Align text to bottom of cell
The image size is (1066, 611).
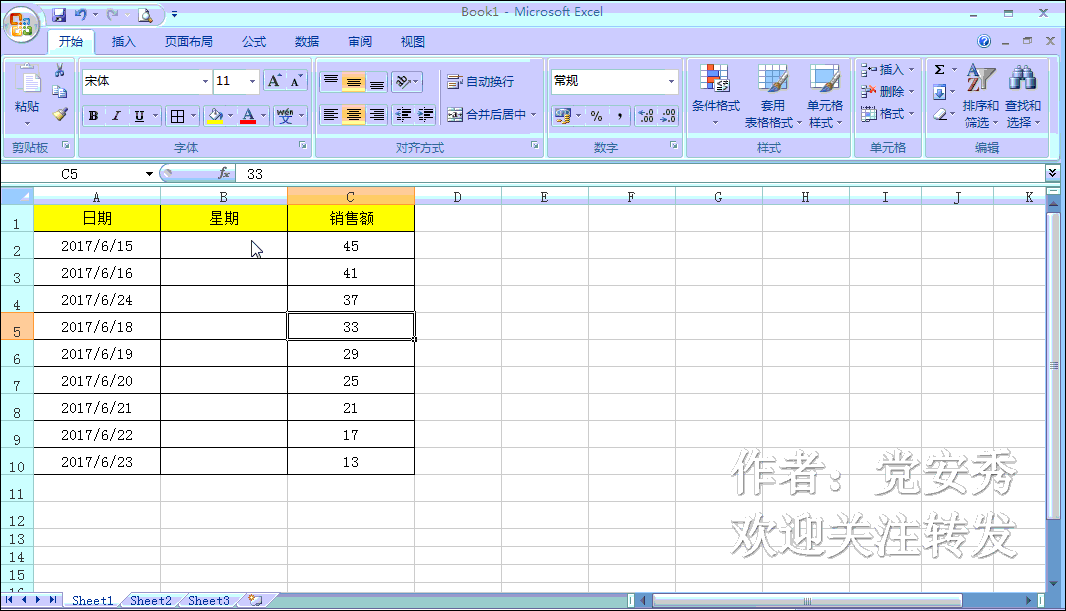[x=377, y=82]
